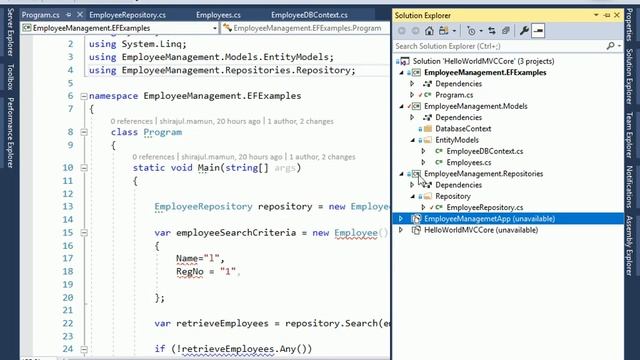
Task: Collapse the Repository folder
Action: [x=412, y=196]
